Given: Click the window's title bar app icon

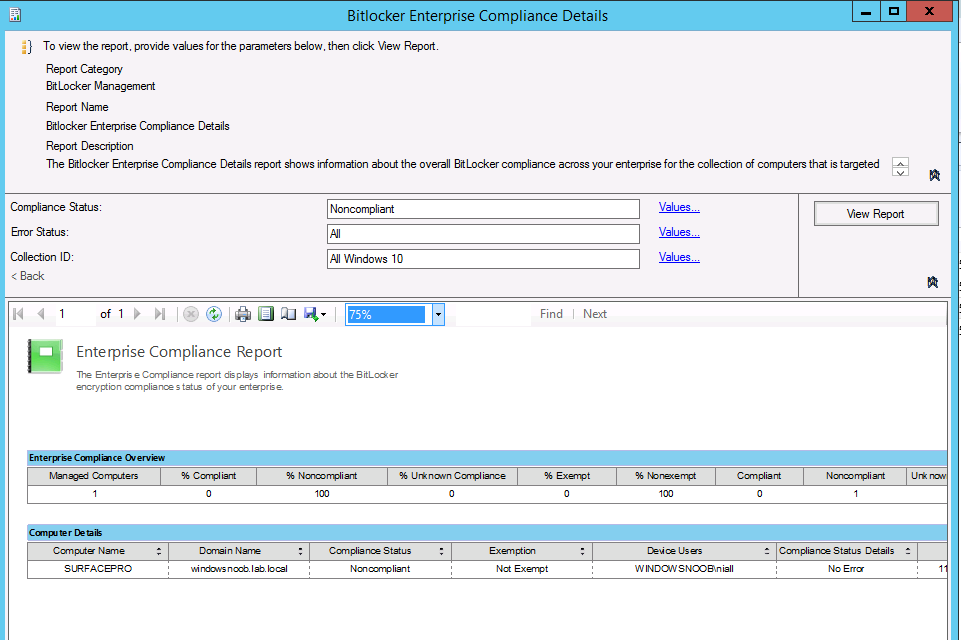Looking at the screenshot, I should 15,15.
